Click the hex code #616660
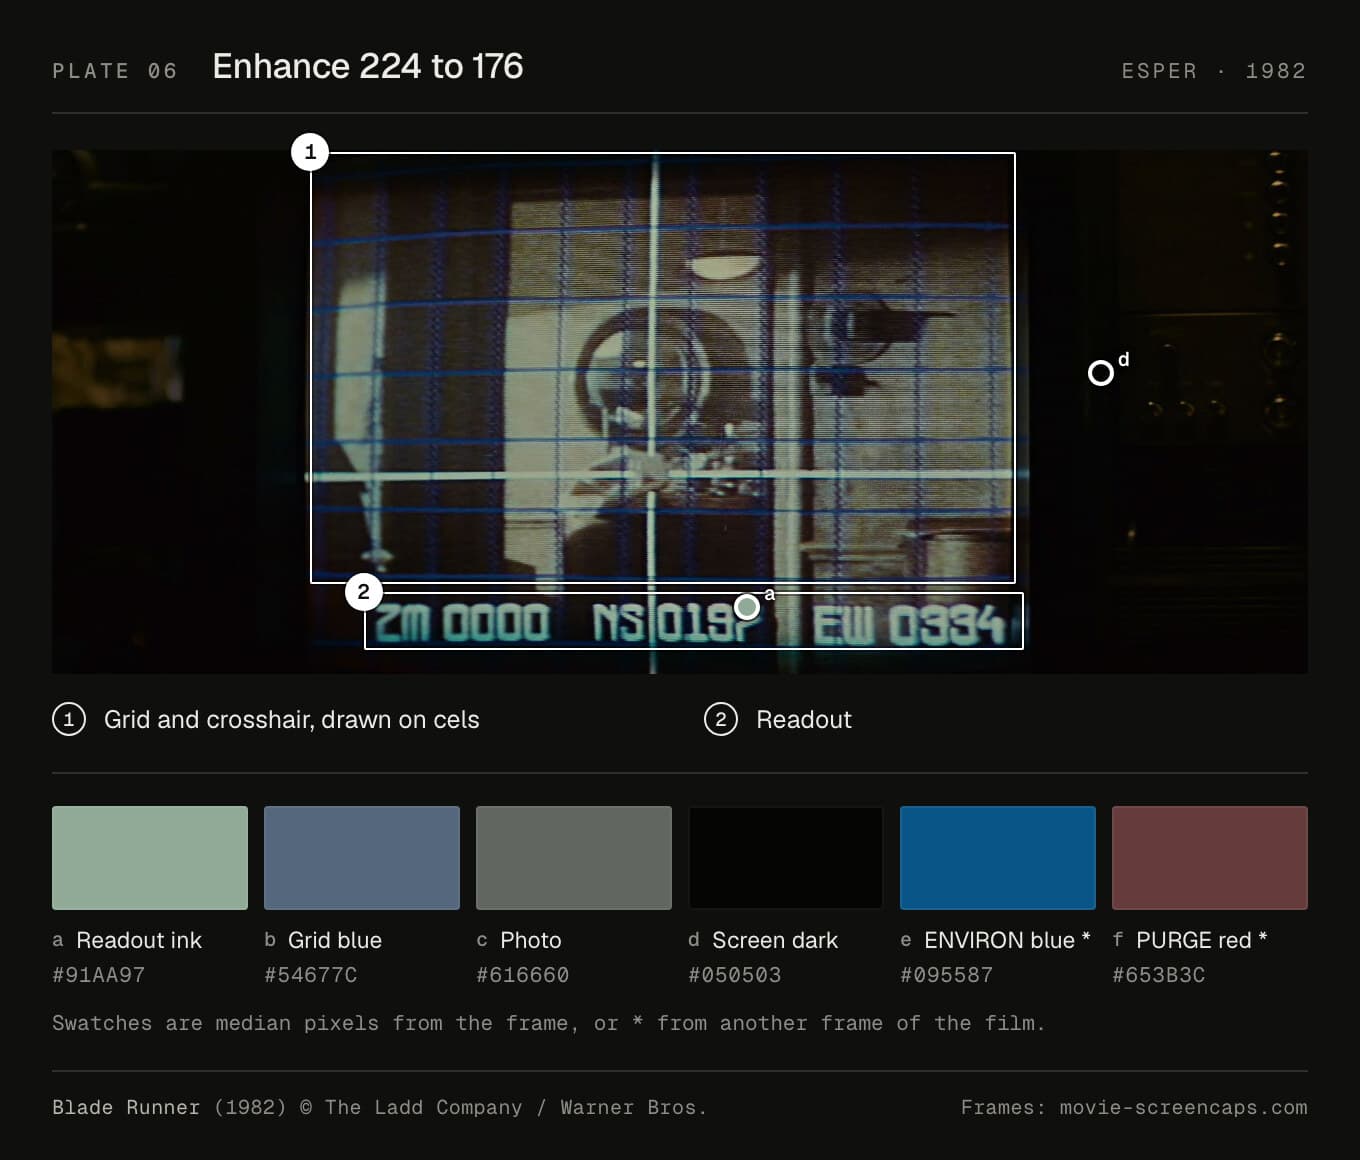The height and width of the screenshot is (1160, 1360). (x=523, y=975)
